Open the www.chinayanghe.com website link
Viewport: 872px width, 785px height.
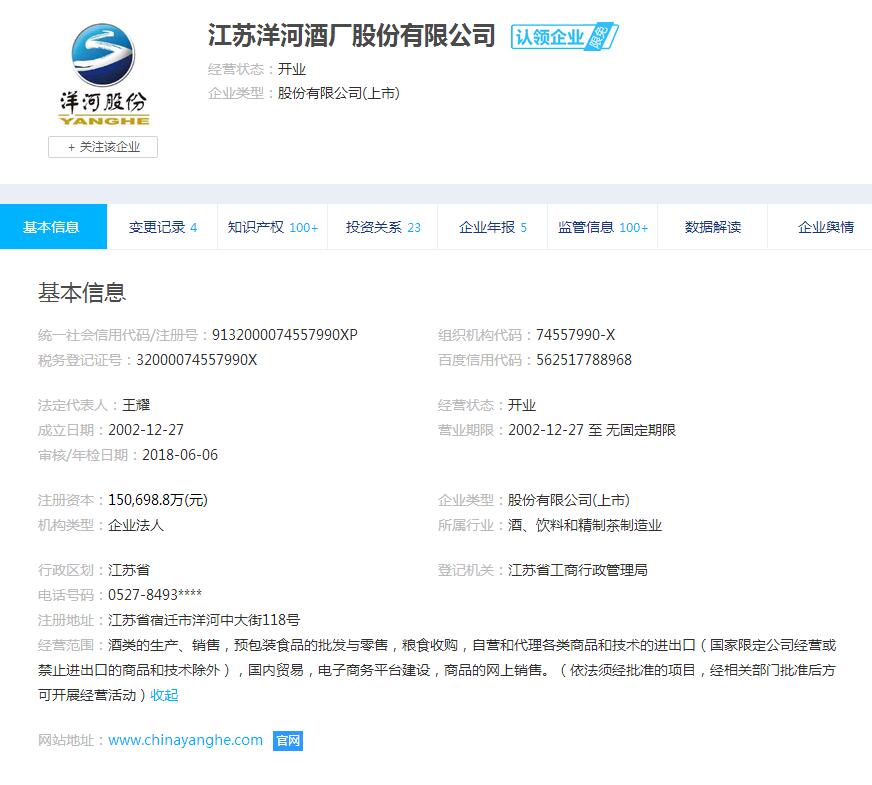185,740
